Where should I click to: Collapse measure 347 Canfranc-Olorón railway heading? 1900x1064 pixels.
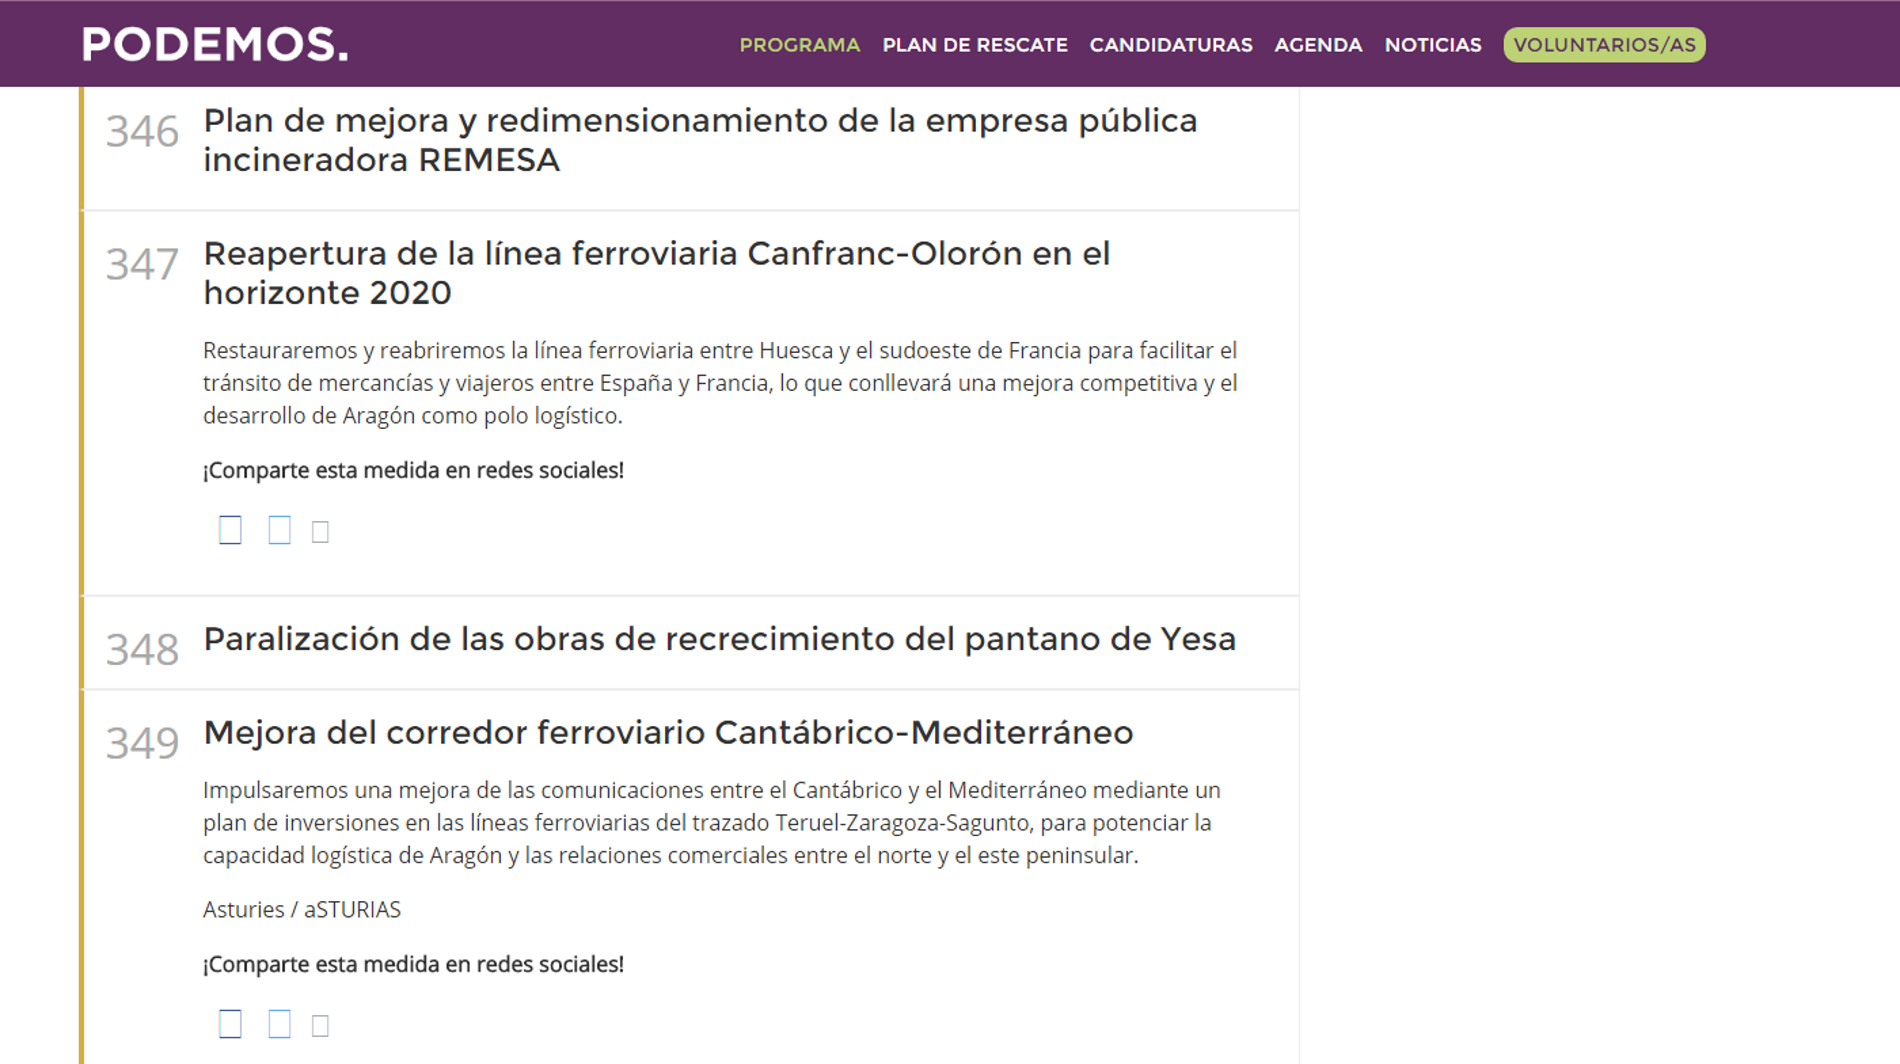[656, 273]
